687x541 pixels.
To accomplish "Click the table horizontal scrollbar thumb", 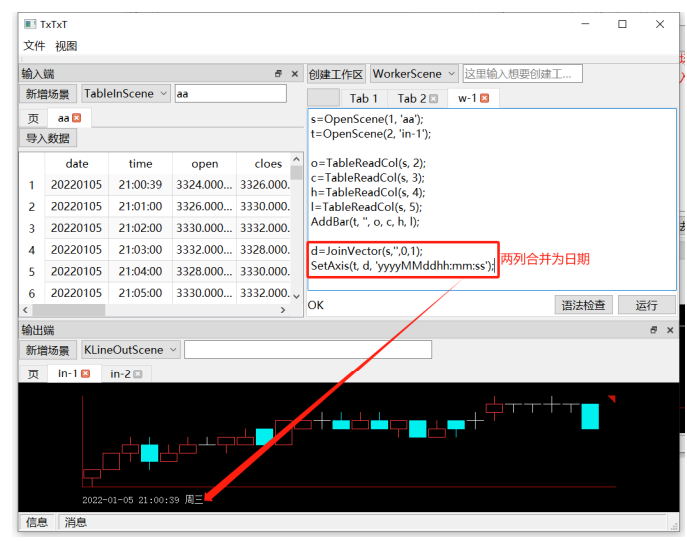I will pos(69,310).
